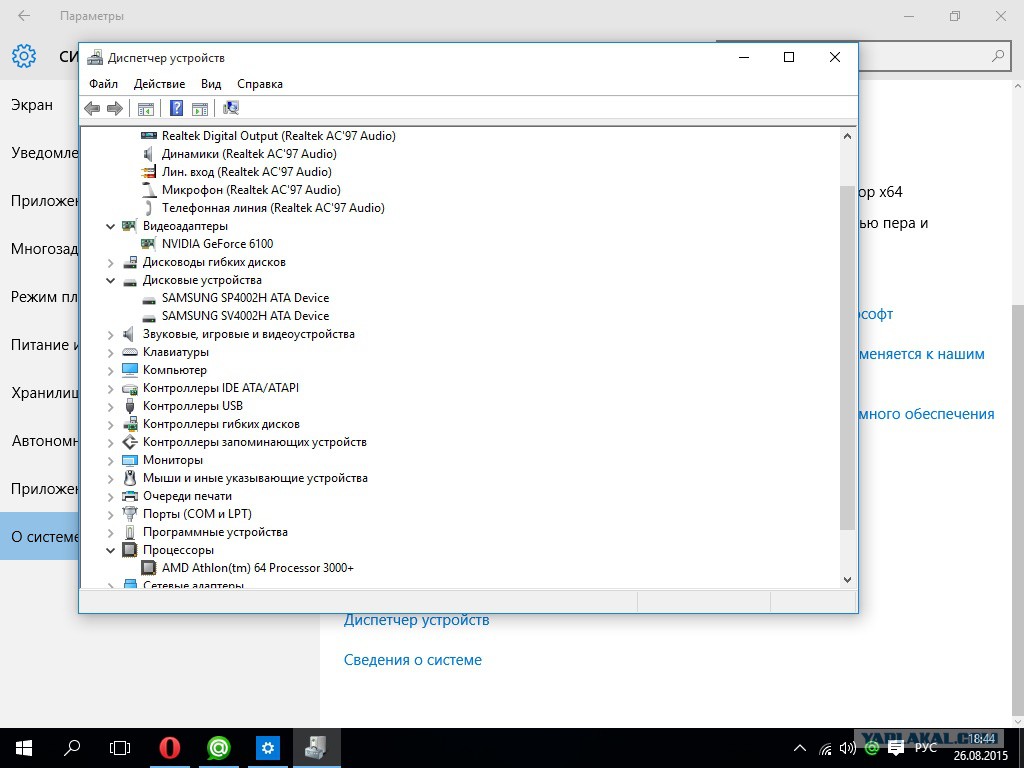
Task: Switch to Settings app on taskbar
Action: (268, 748)
